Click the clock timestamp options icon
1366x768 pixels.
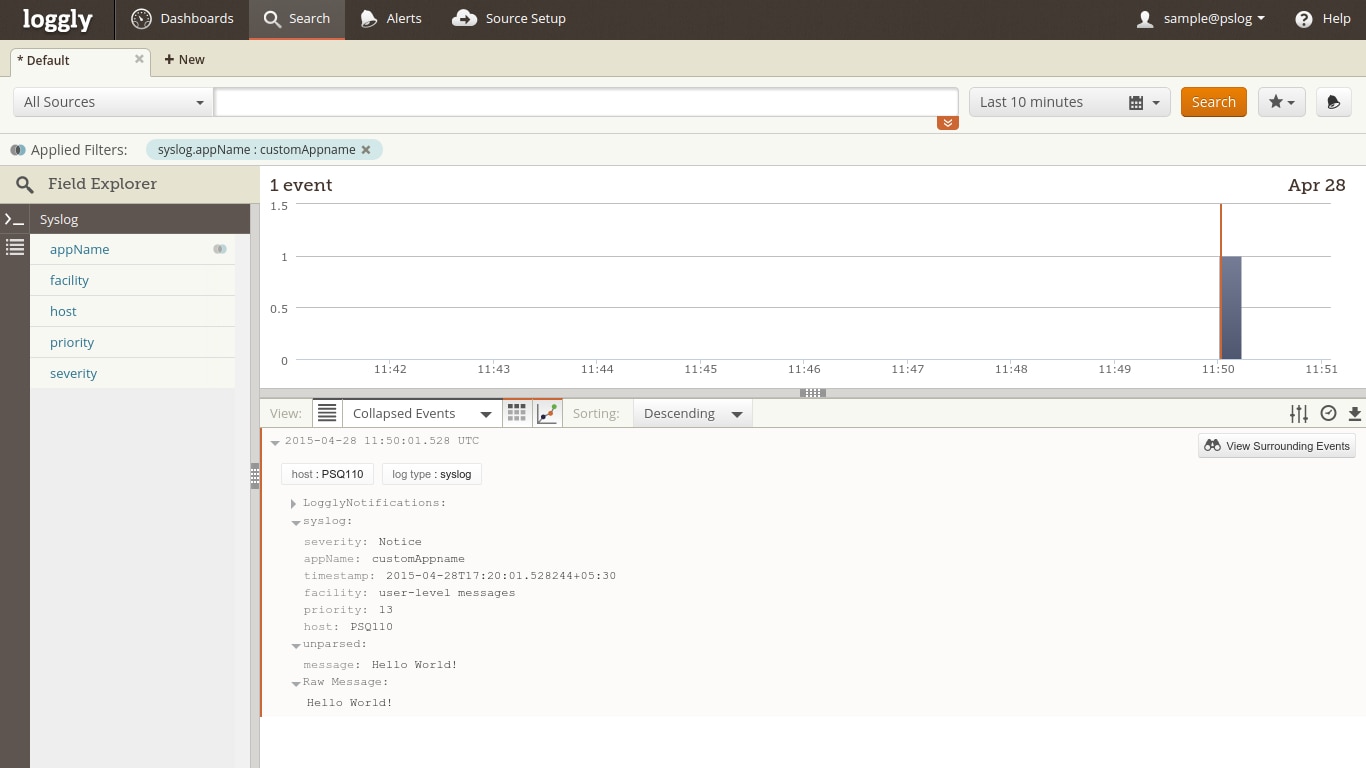(x=1328, y=413)
